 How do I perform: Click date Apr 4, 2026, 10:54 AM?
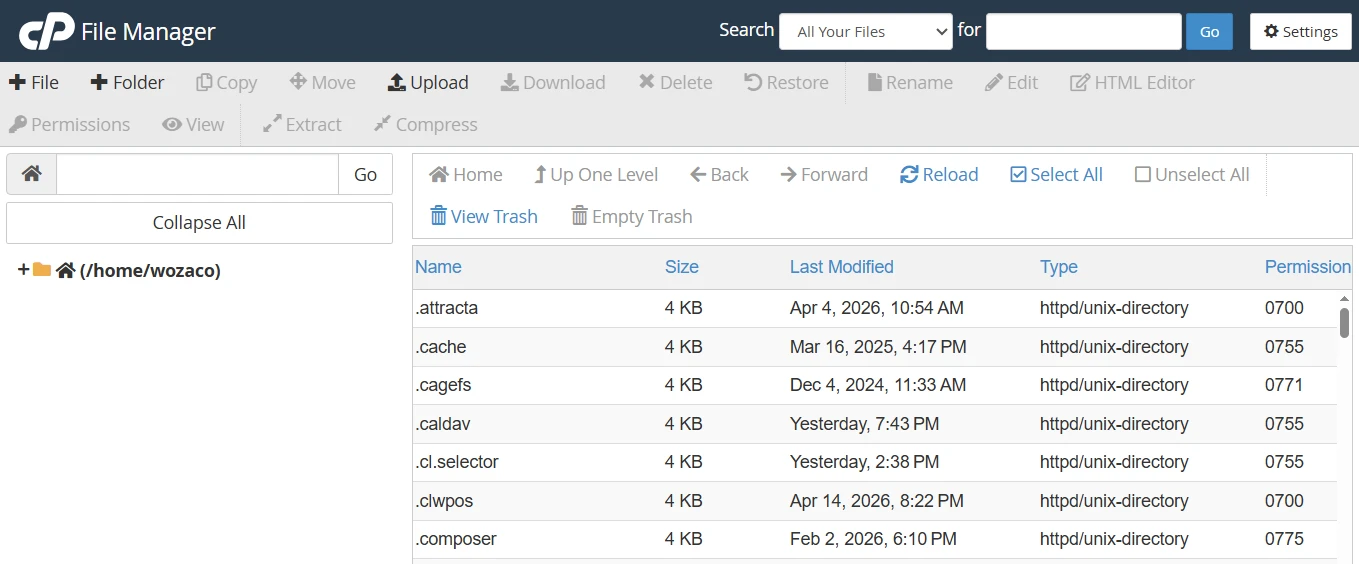(877, 308)
